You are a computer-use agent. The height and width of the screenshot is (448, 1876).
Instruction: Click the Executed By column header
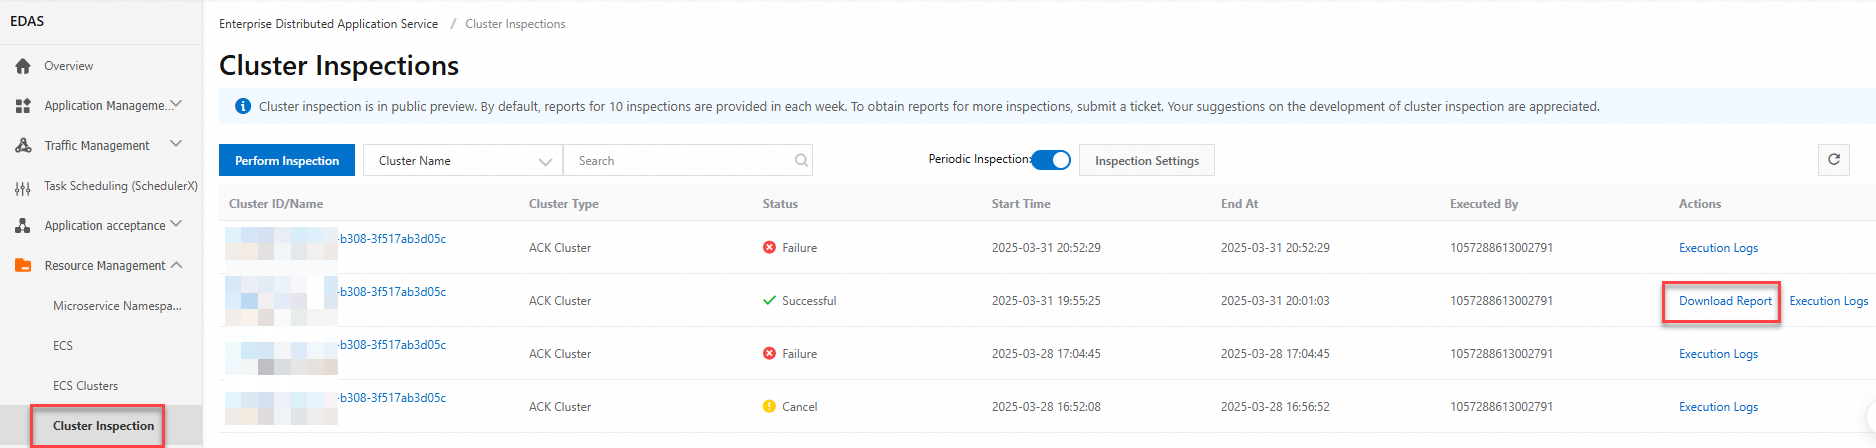pyautogui.click(x=1484, y=203)
